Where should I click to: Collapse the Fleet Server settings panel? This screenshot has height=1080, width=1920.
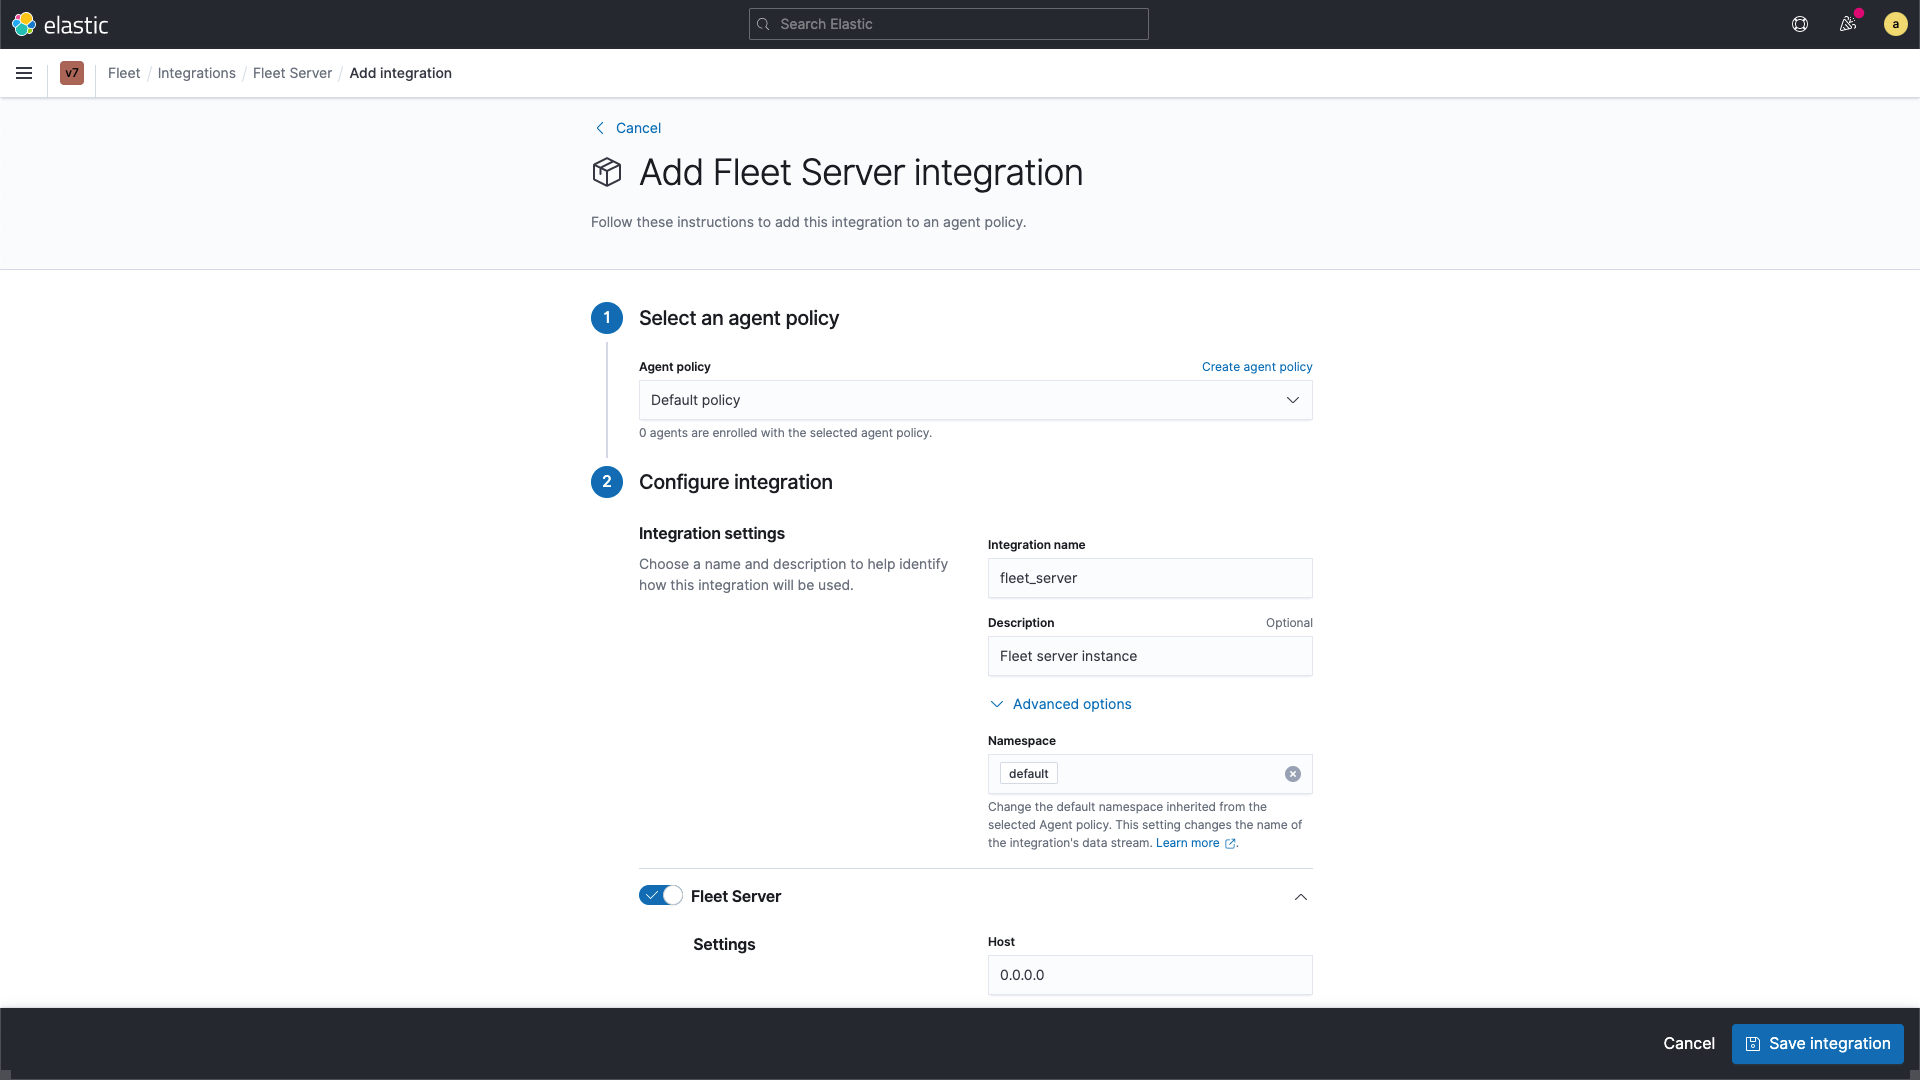click(x=1300, y=897)
